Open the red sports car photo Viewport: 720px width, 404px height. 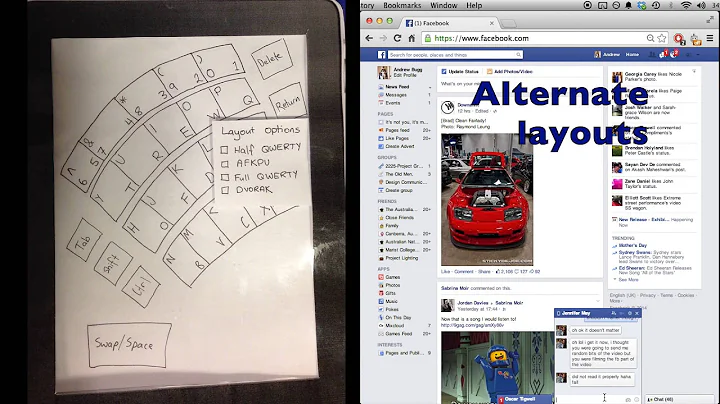487,199
